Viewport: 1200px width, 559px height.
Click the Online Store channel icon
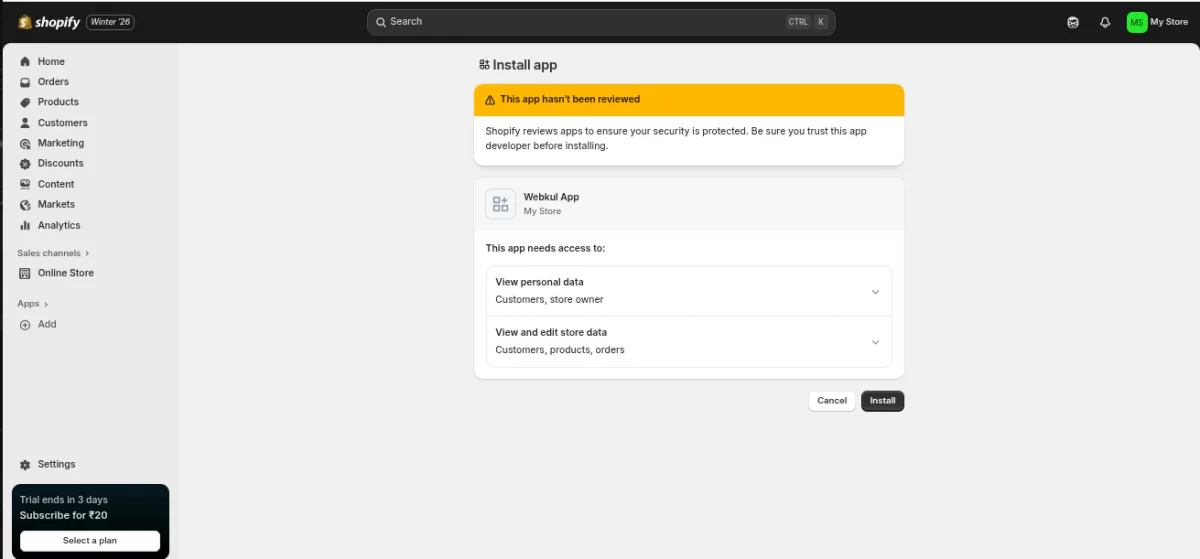[x=25, y=273]
